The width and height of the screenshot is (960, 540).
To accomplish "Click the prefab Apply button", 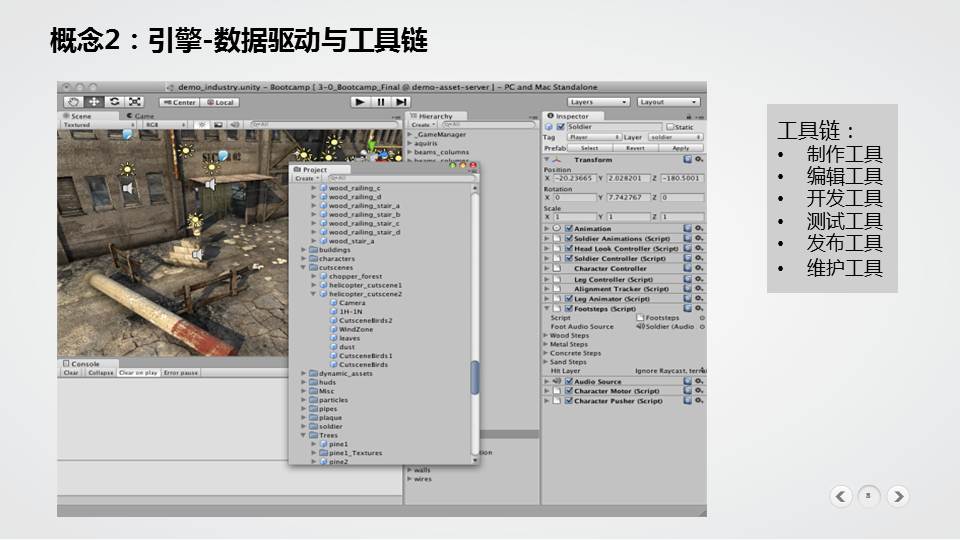I will point(681,148).
